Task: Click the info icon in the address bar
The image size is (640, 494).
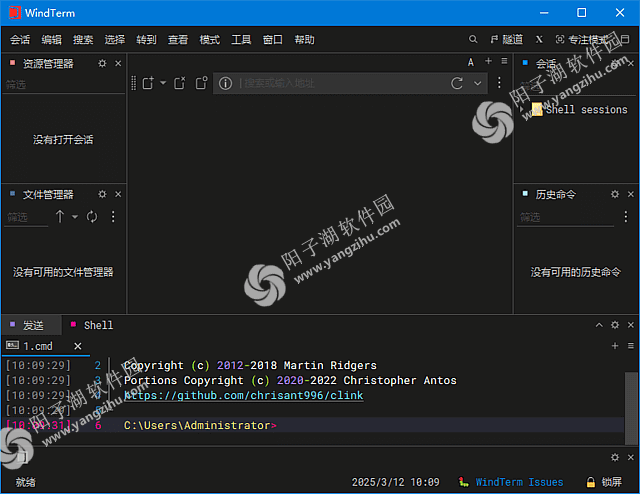Action: [x=225, y=83]
